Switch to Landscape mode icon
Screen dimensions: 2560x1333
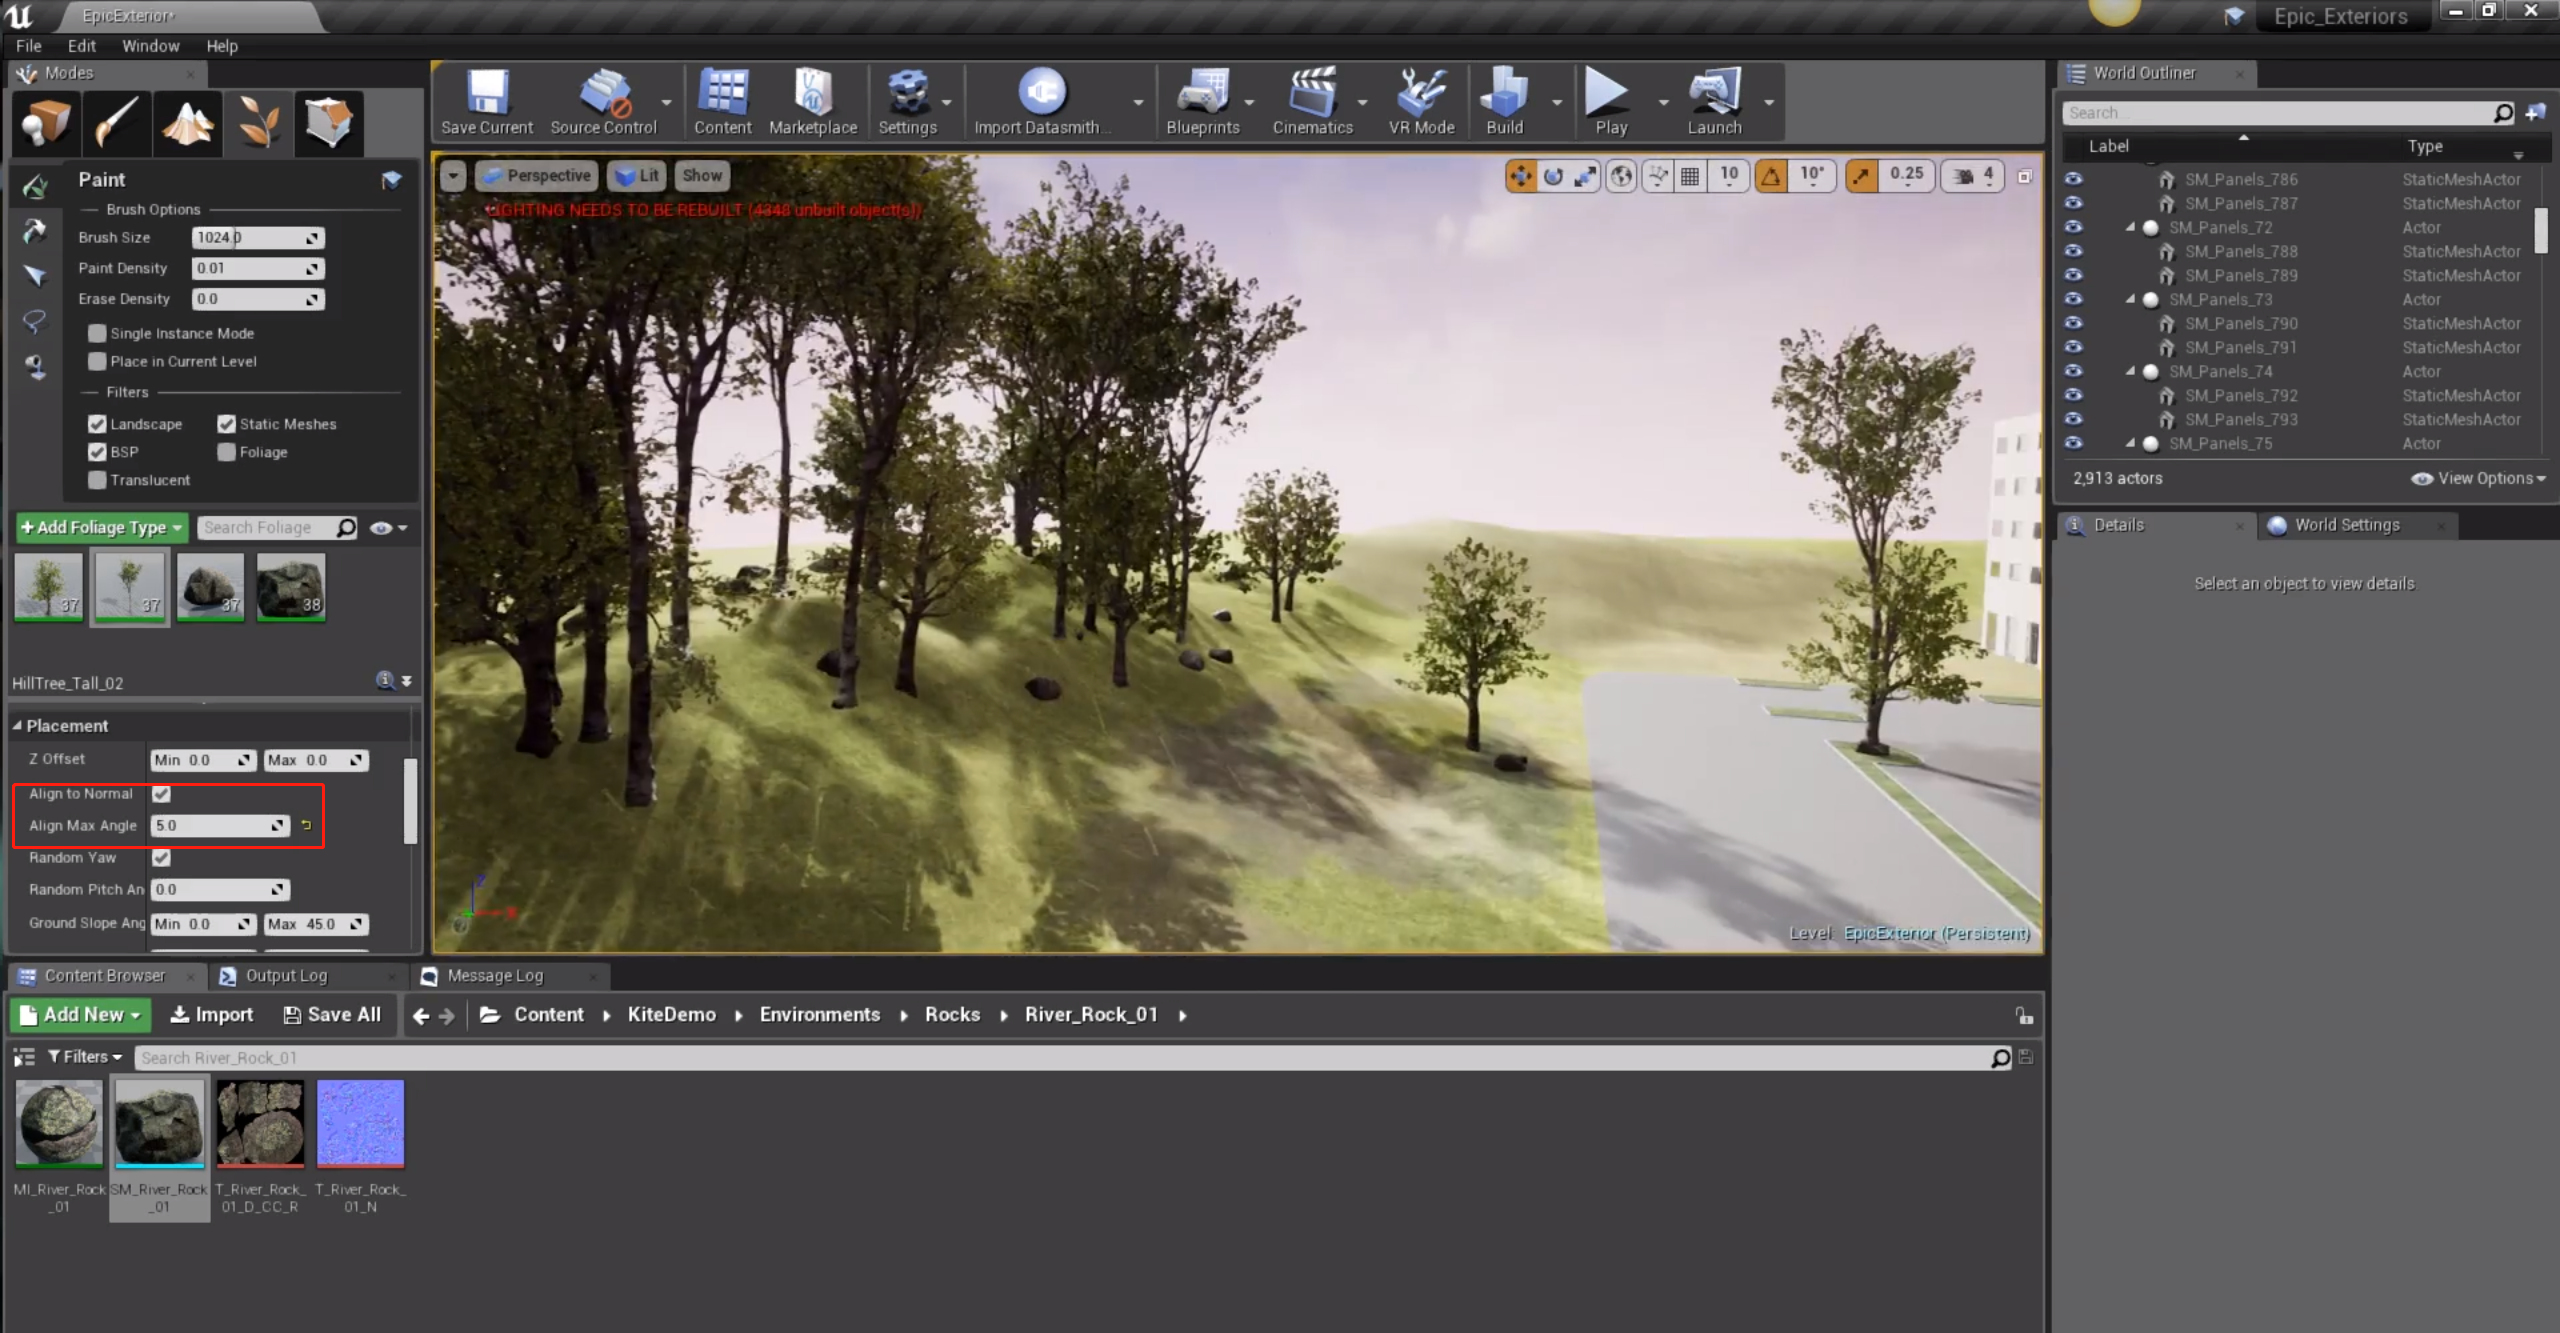[188, 123]
